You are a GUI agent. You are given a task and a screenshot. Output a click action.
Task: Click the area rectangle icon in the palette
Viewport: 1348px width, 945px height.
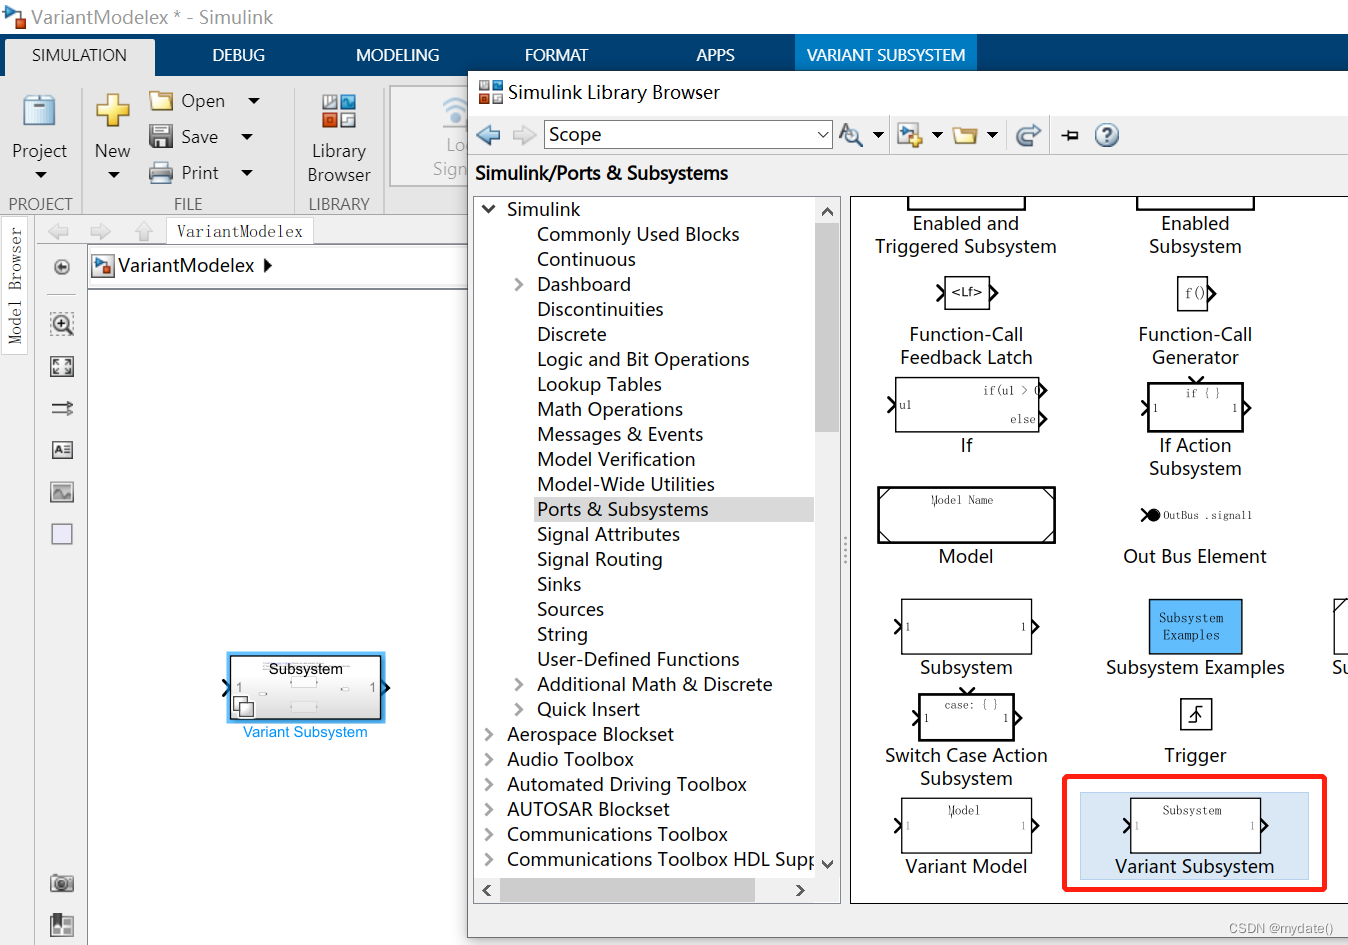click(x=62, y=534)
